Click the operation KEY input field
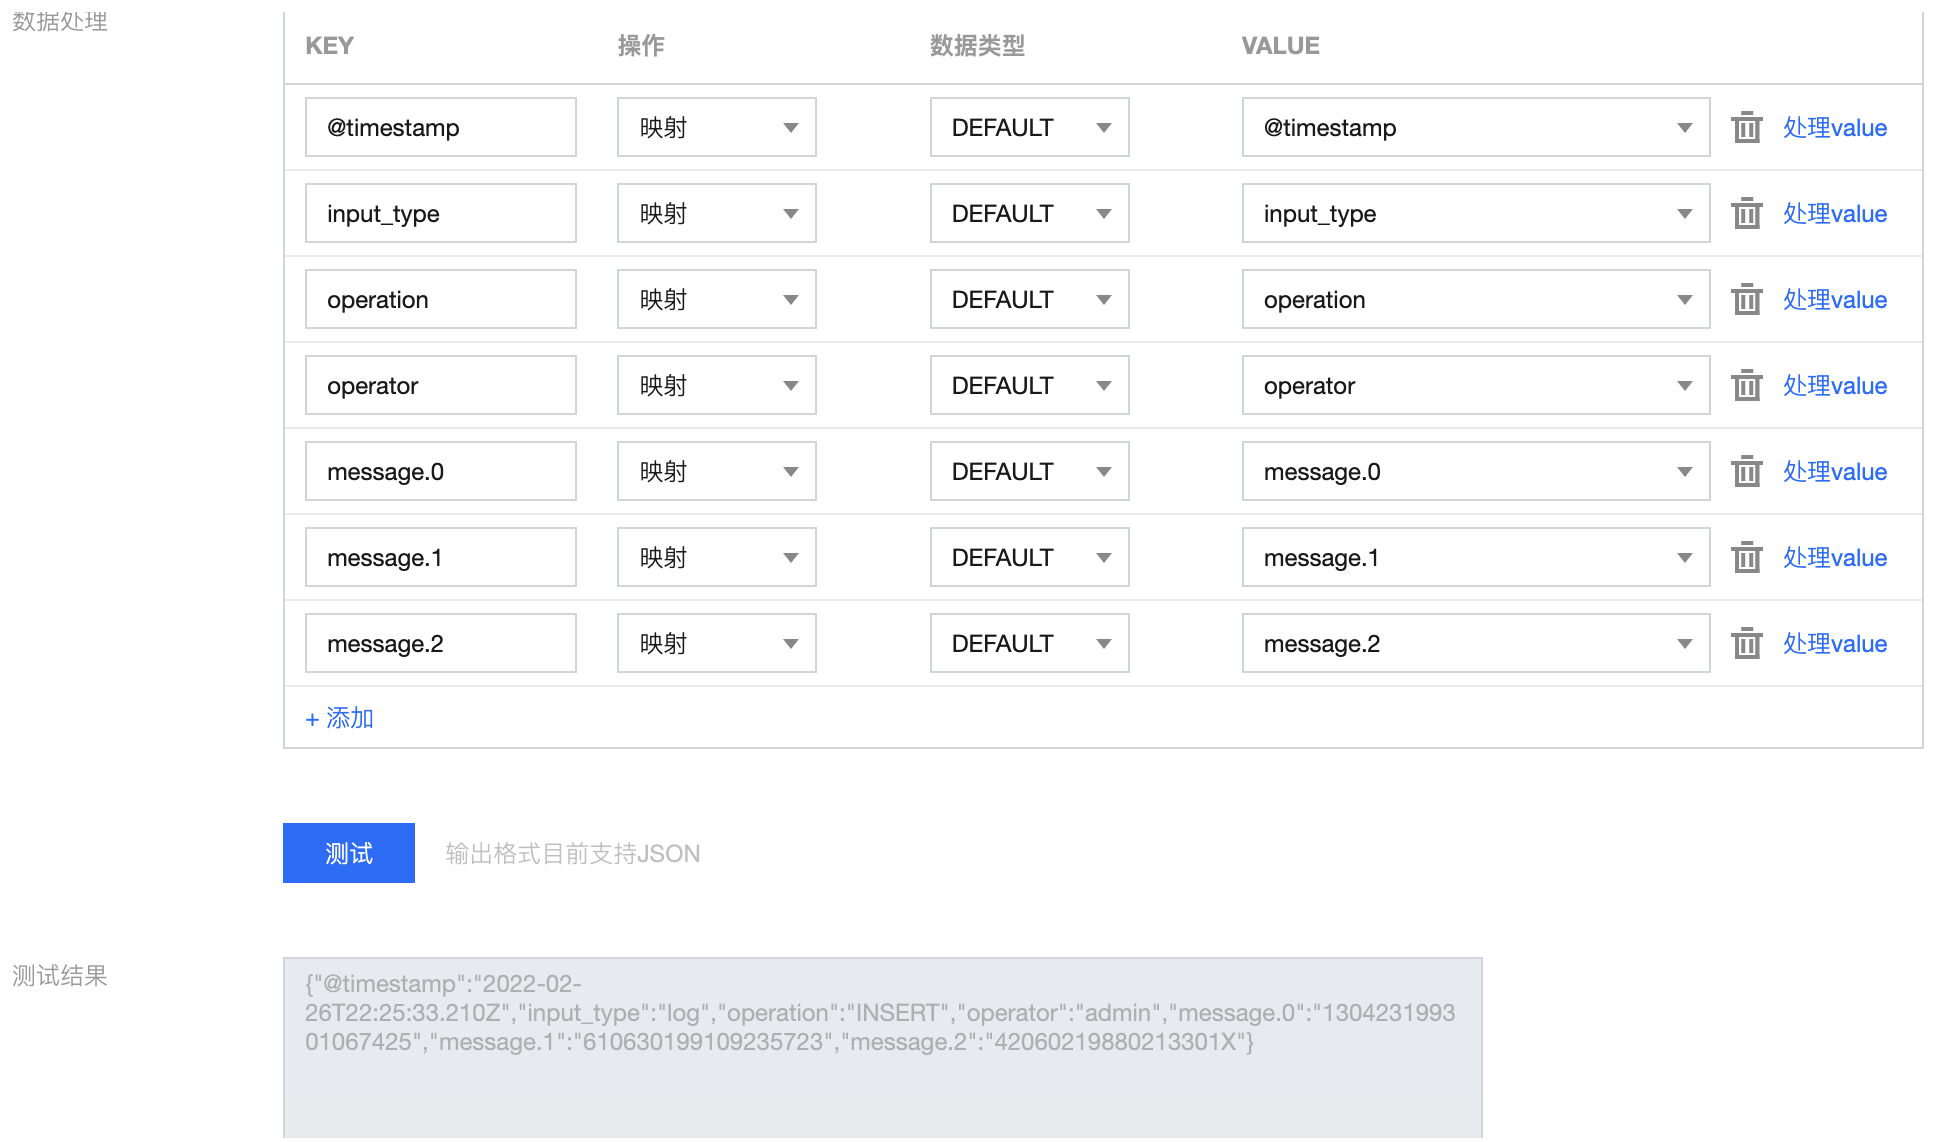This screenshot has height=1142, width=1936. coord(440,300)
